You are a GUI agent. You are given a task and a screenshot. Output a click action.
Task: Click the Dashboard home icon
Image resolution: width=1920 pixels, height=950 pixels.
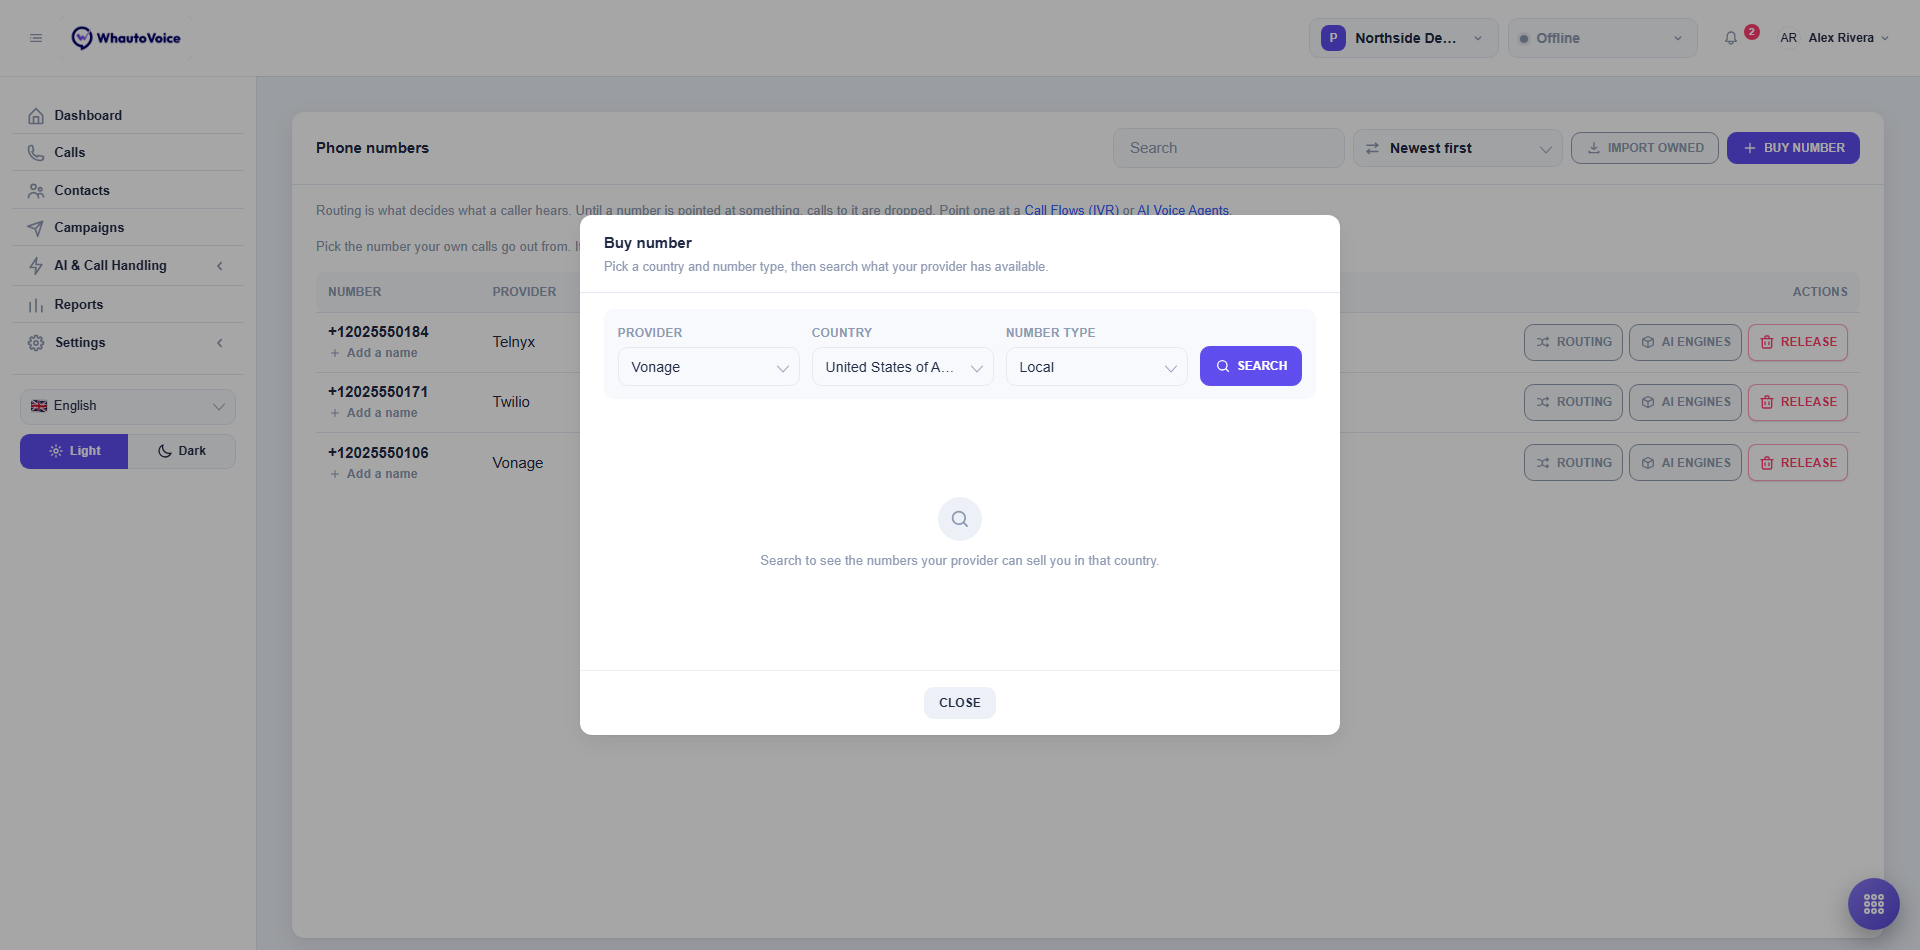pyautogui.click(x=36, y=116)
